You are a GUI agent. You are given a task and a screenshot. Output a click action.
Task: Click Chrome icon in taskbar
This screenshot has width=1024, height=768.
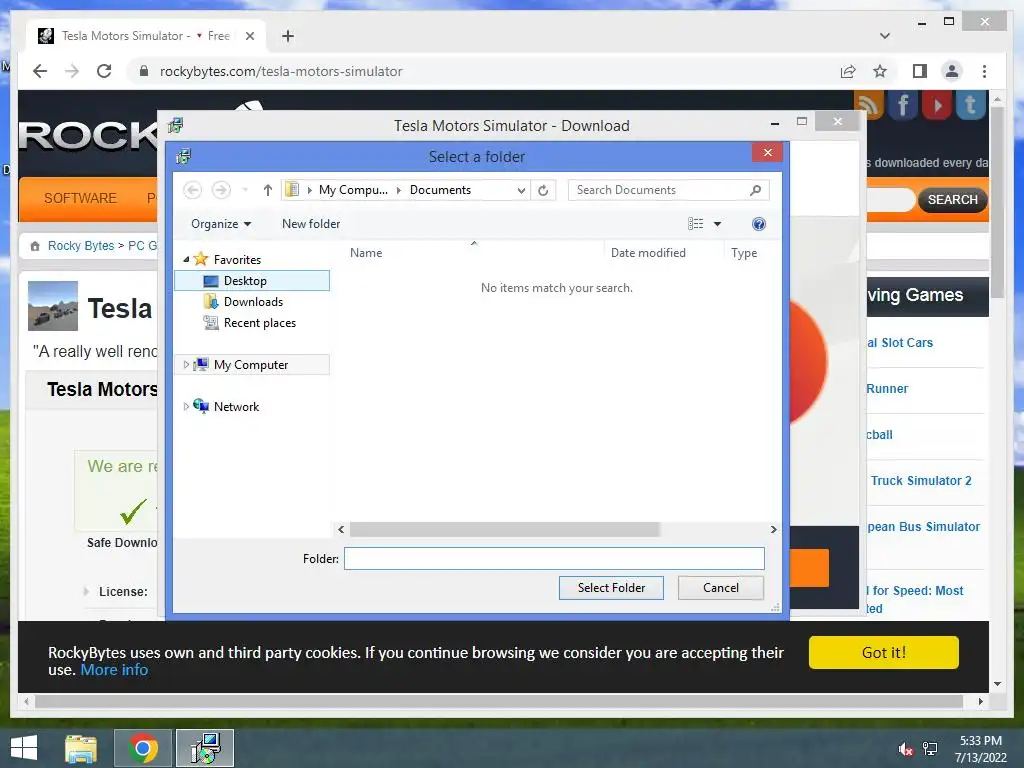(143, 748)
